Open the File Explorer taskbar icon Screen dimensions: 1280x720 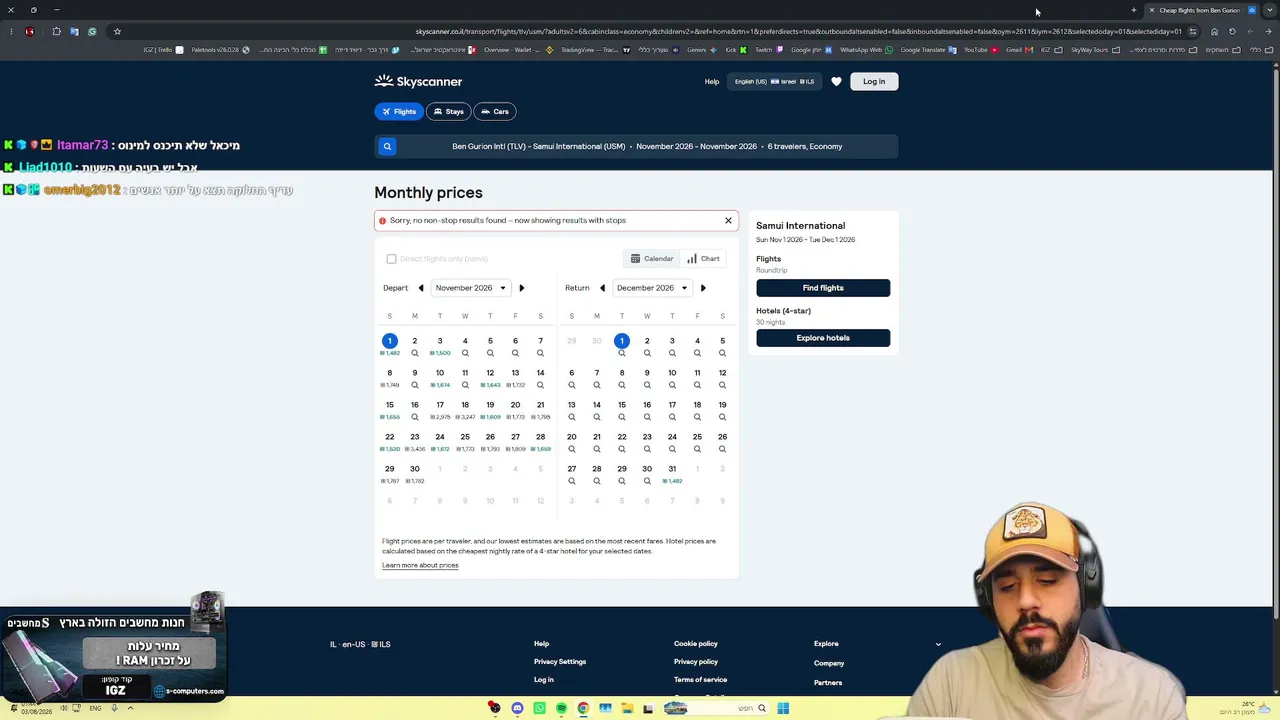(627, 708)
